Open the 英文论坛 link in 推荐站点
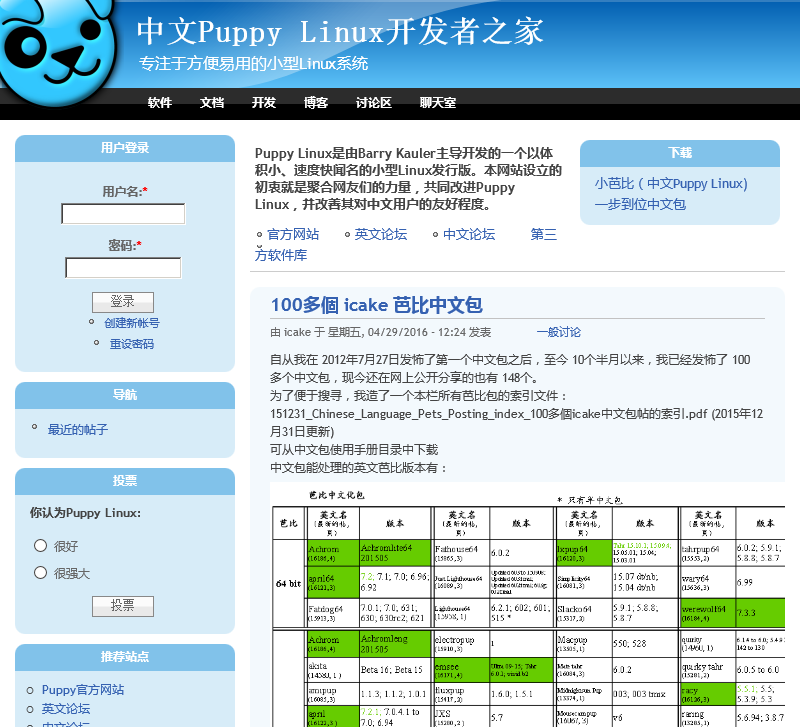Screen dimensions: 800x727 click(66, 709)
